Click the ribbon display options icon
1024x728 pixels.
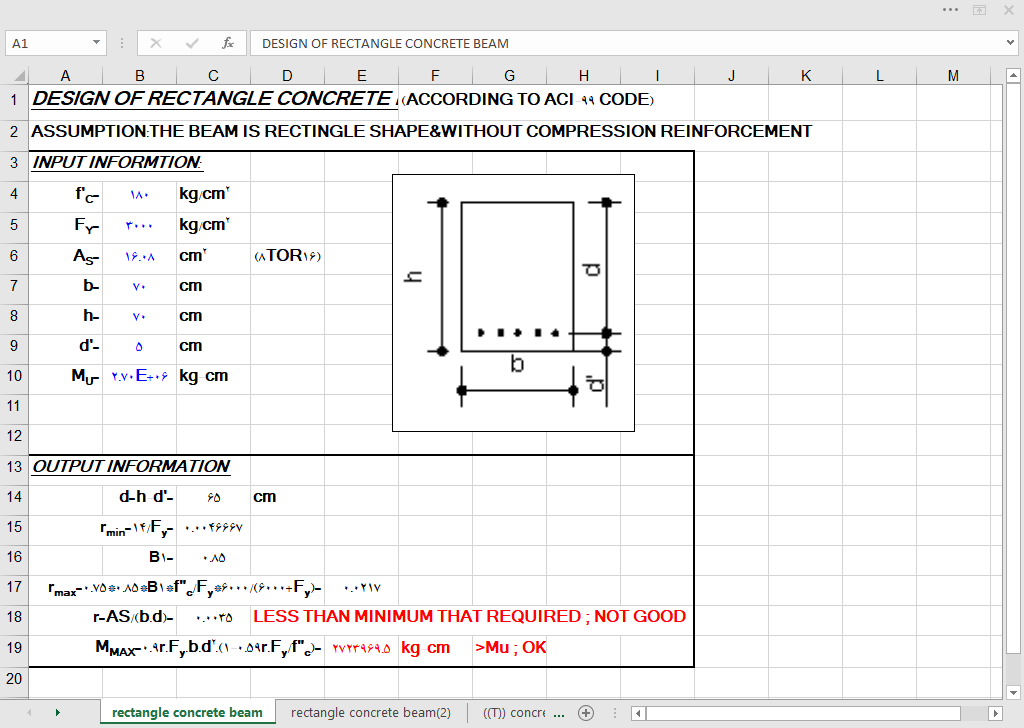tap(980, 10)
